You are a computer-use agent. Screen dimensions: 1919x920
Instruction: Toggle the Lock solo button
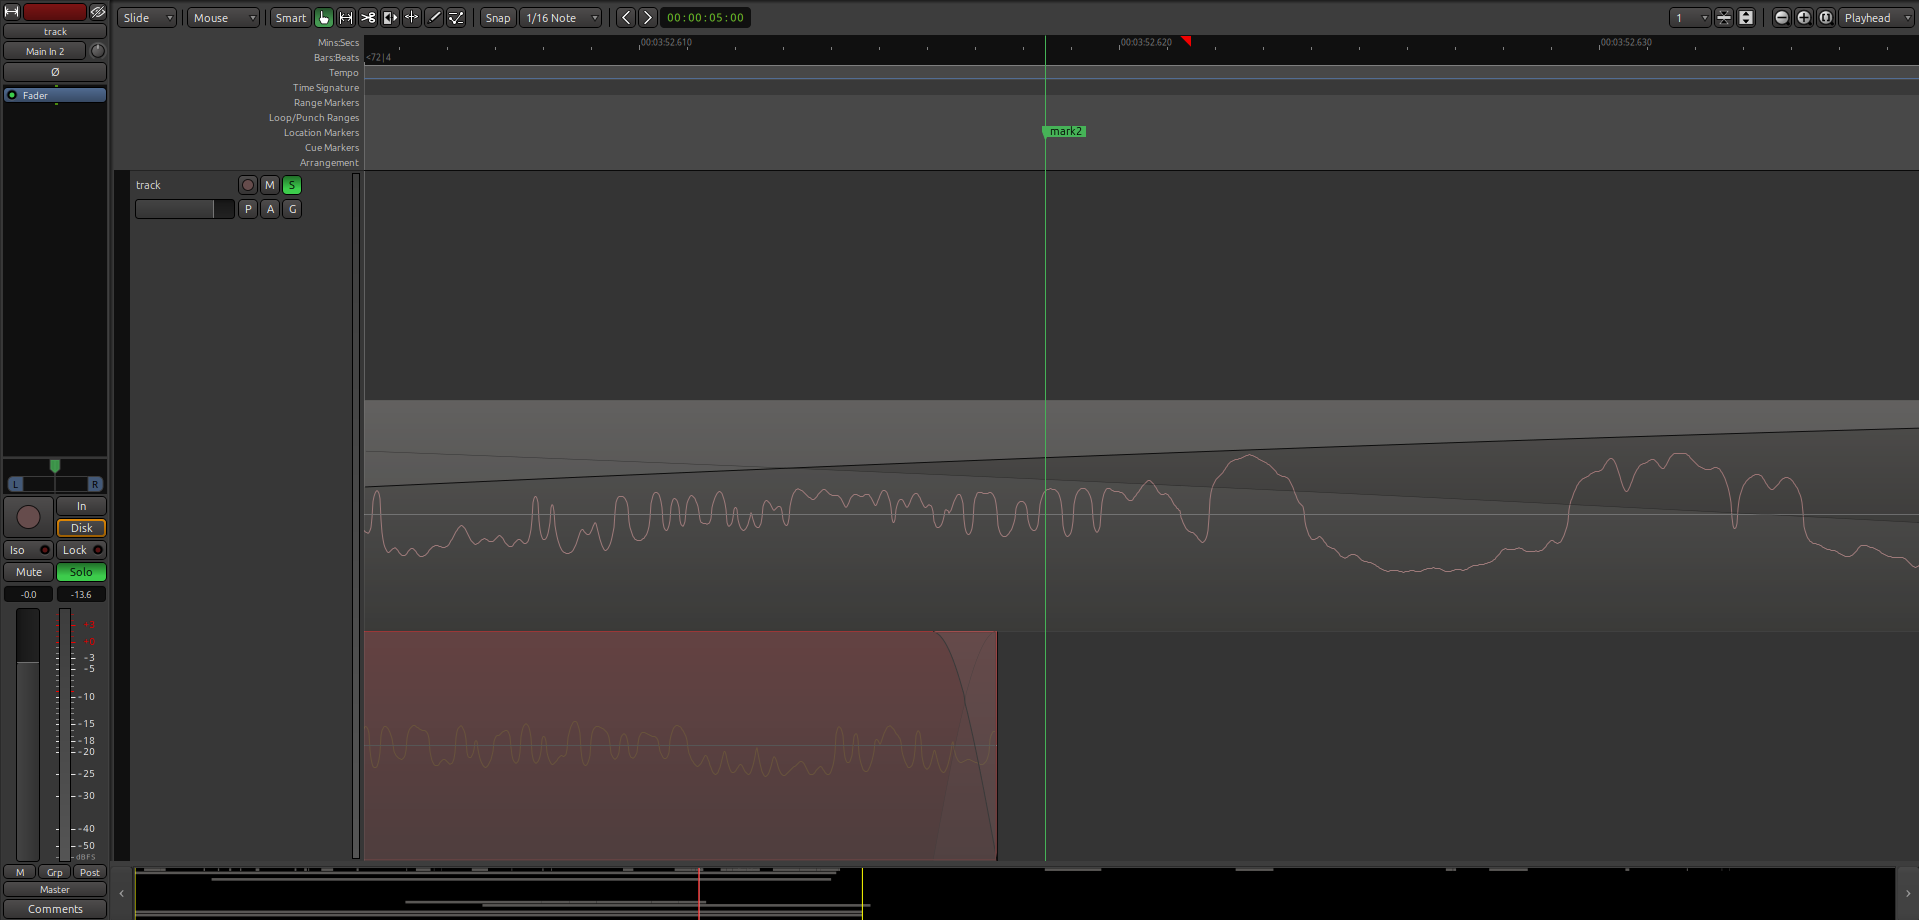coord(81,550)
